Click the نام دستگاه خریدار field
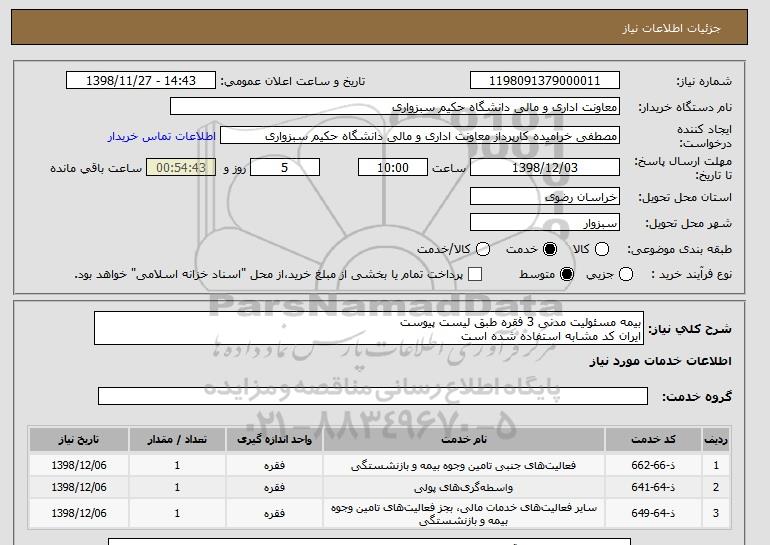The width and height of the screenshot is (770, 545). click(x=395, y=107)
